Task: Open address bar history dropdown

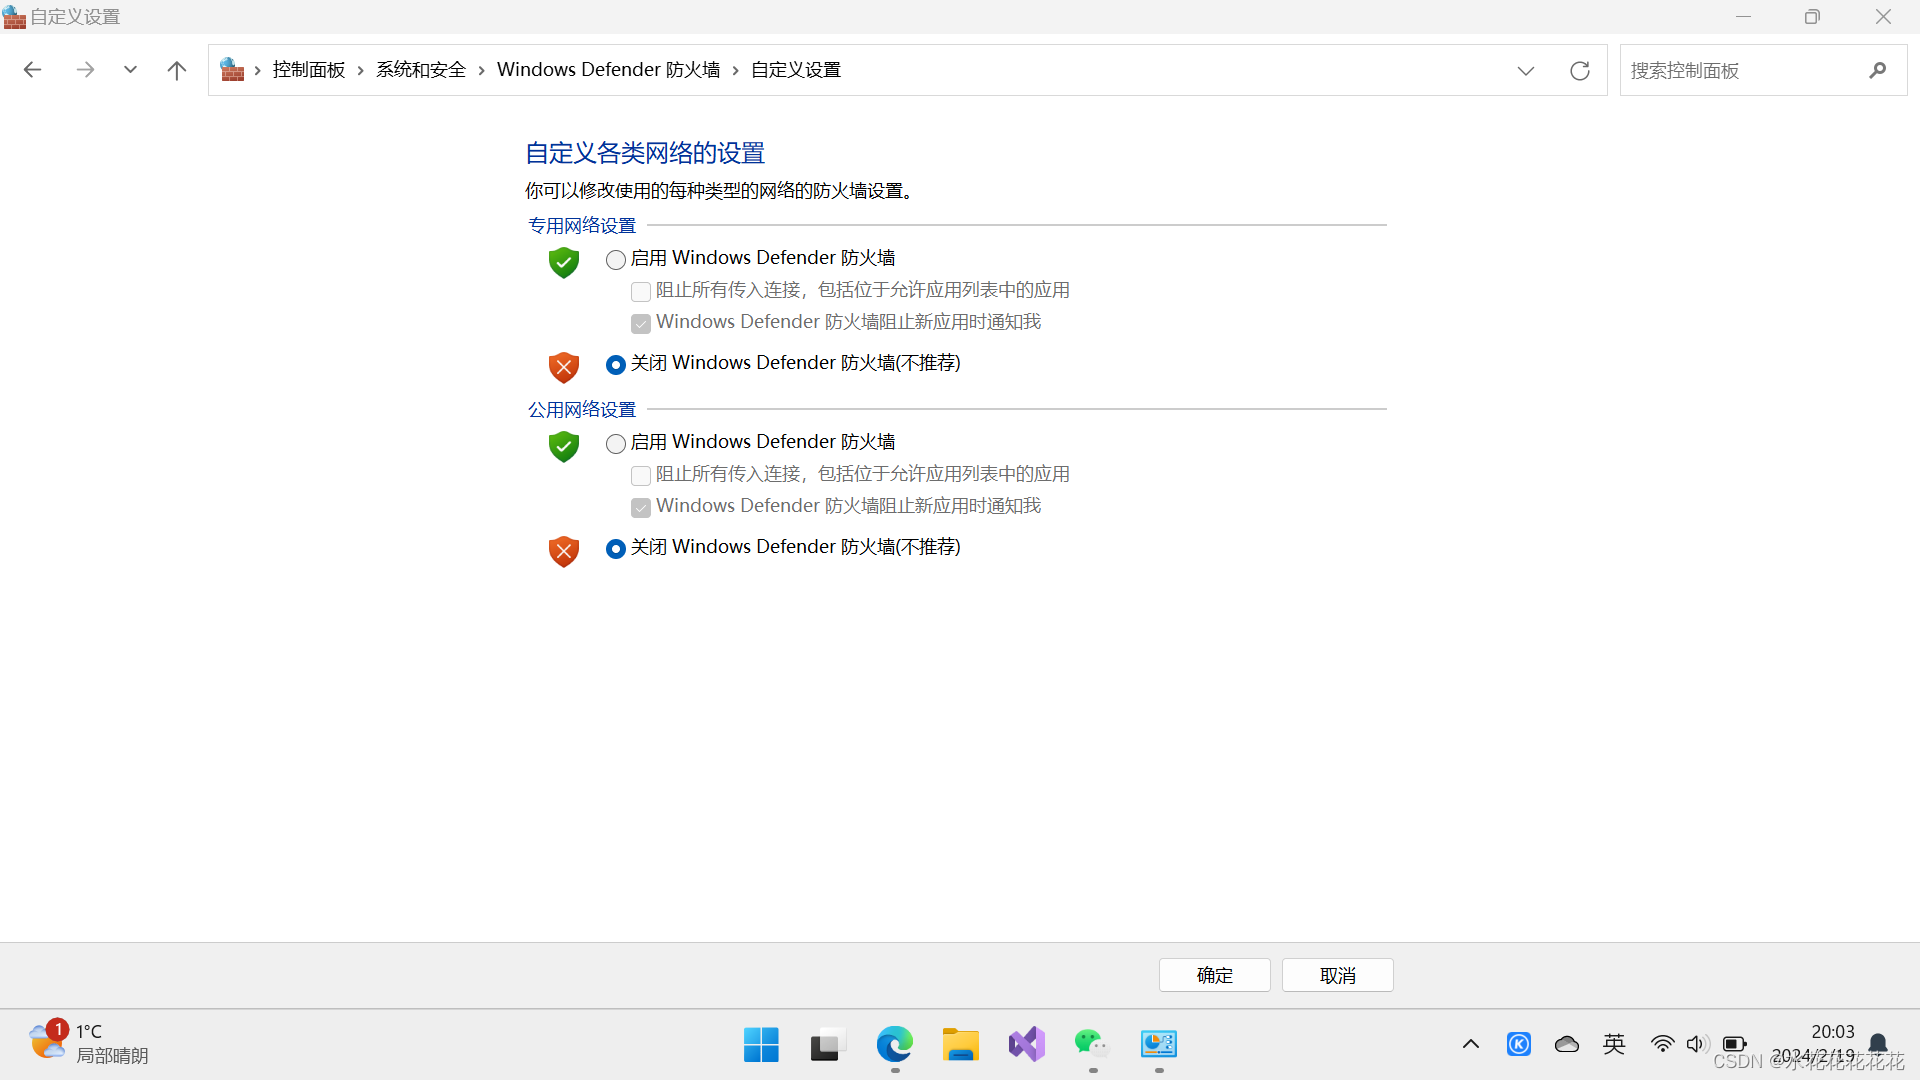Action: coord(1526,71)
